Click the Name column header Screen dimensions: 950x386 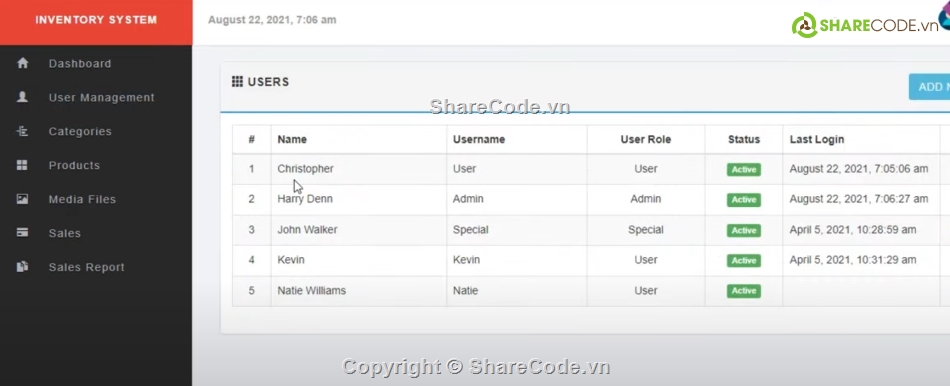pyautogui.click(x=292, y=139)
